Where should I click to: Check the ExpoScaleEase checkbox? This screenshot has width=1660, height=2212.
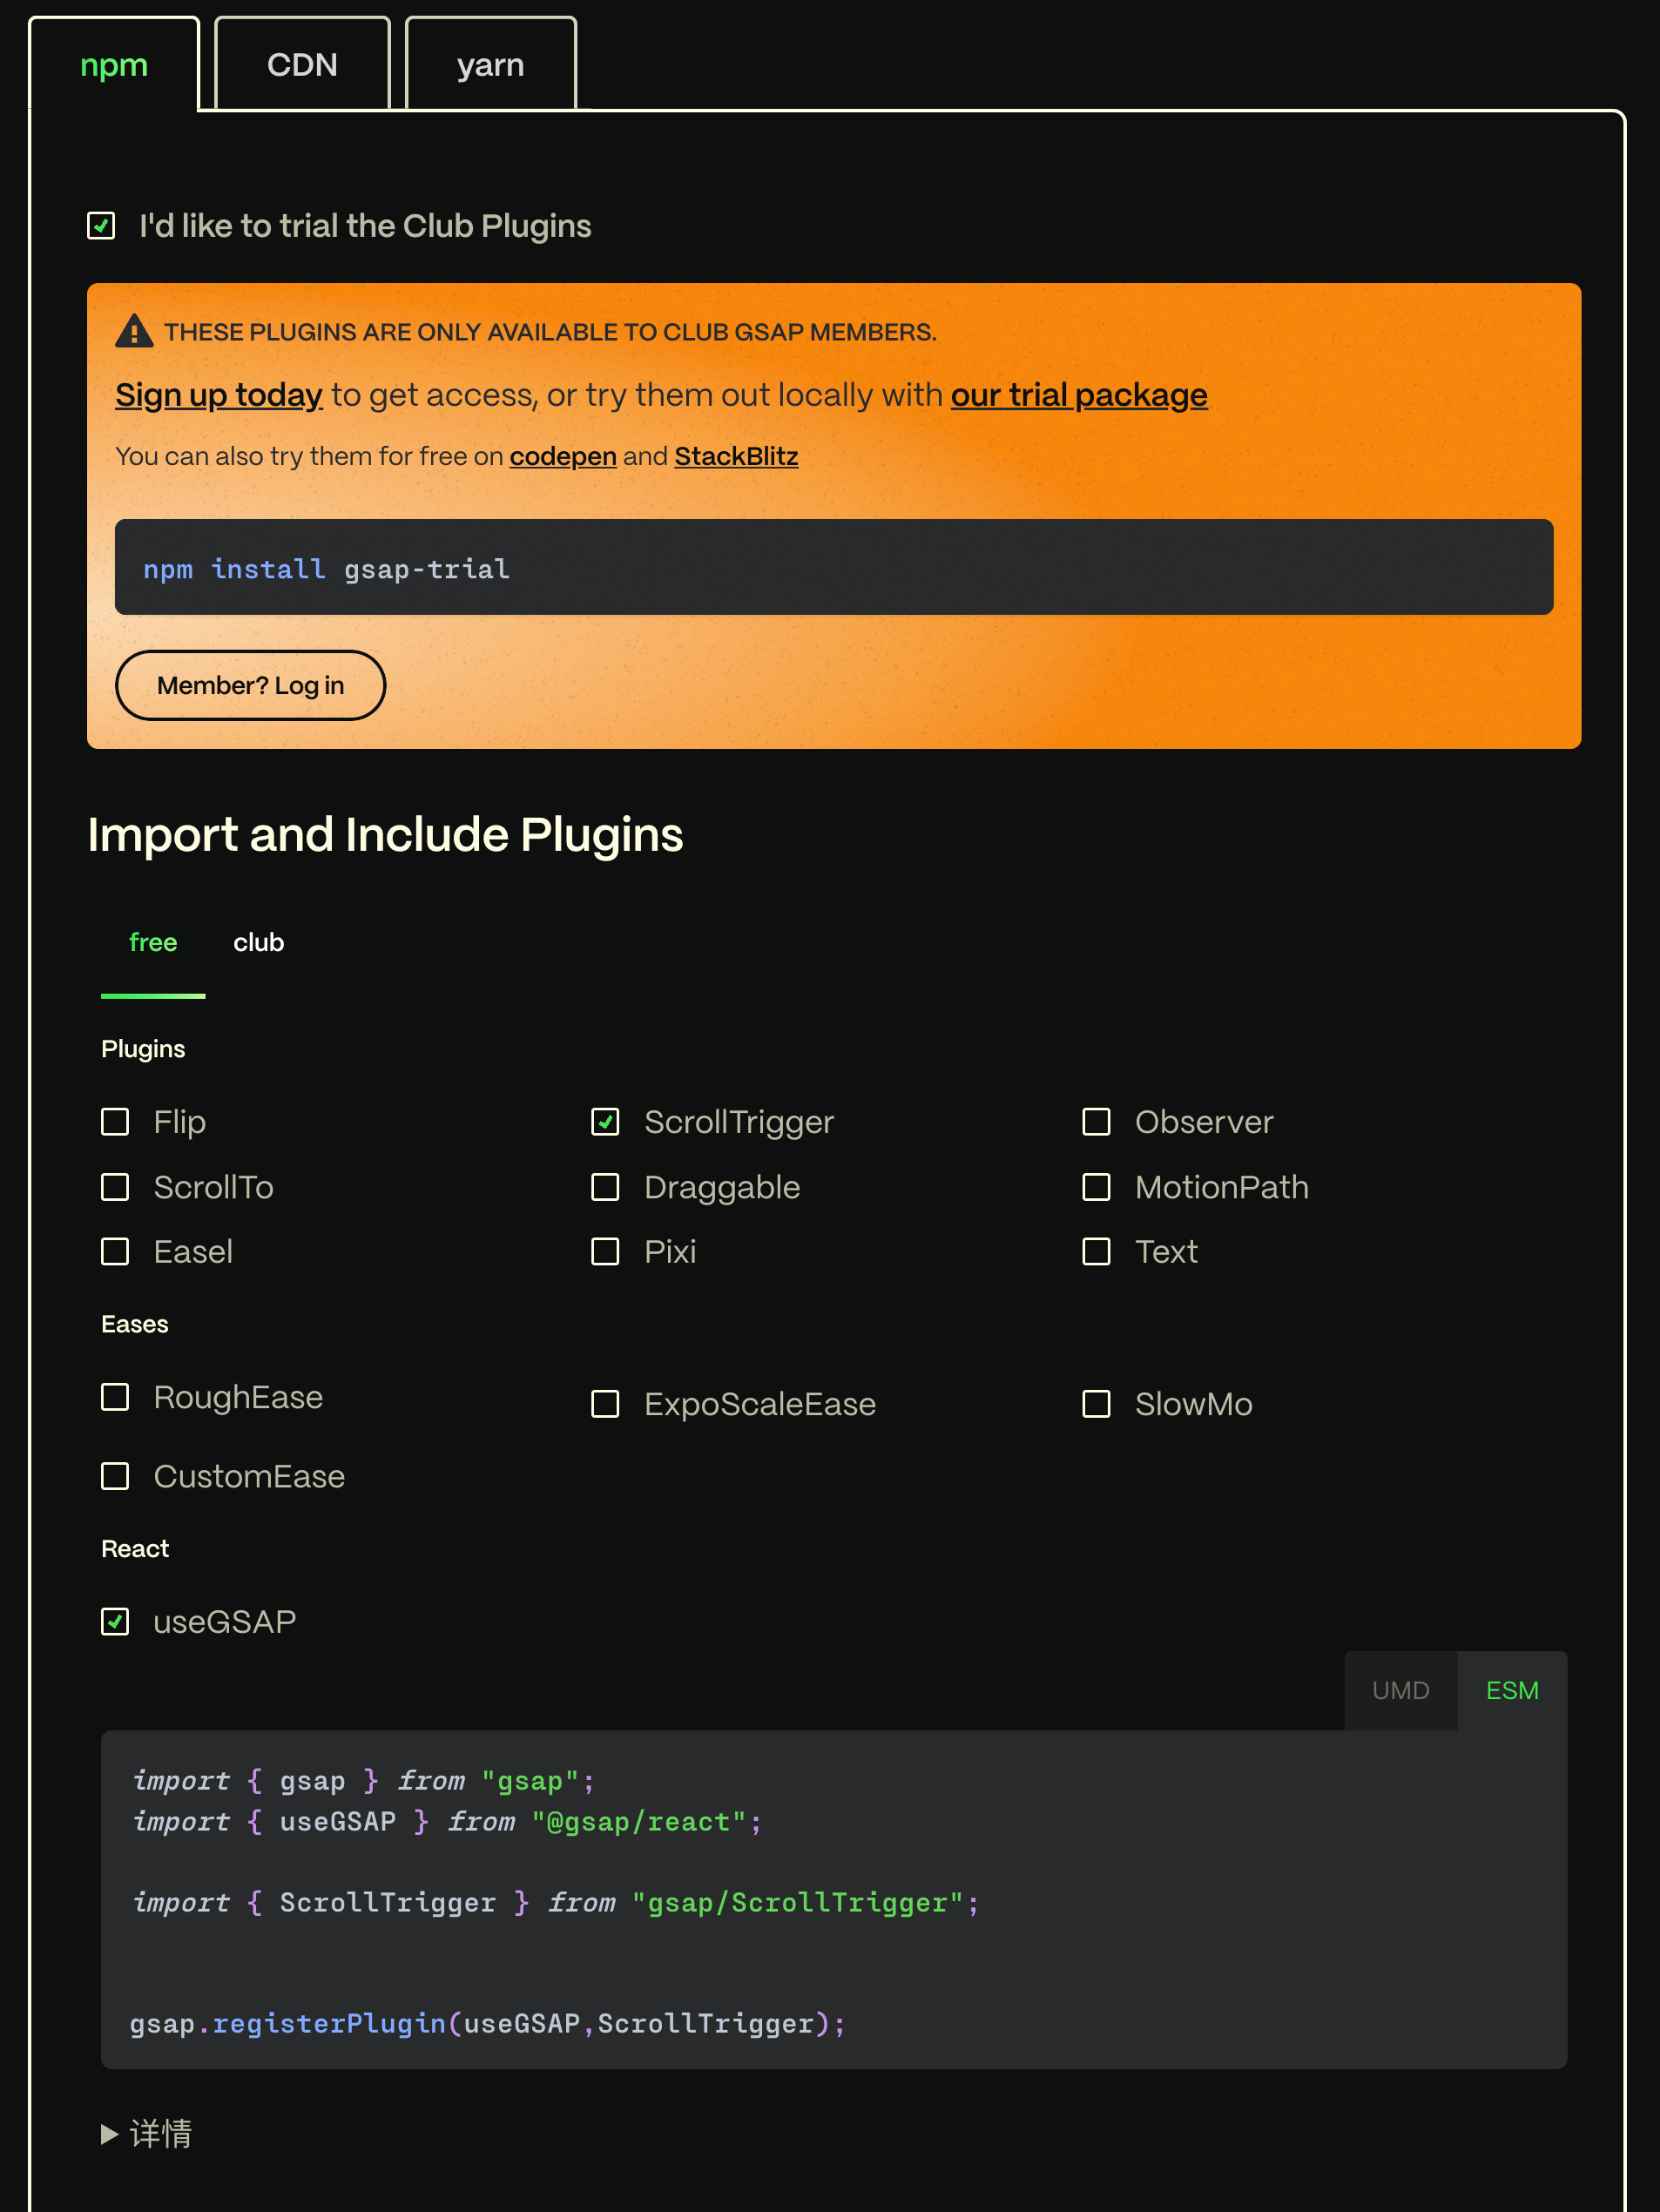[x=605, y=1404]
